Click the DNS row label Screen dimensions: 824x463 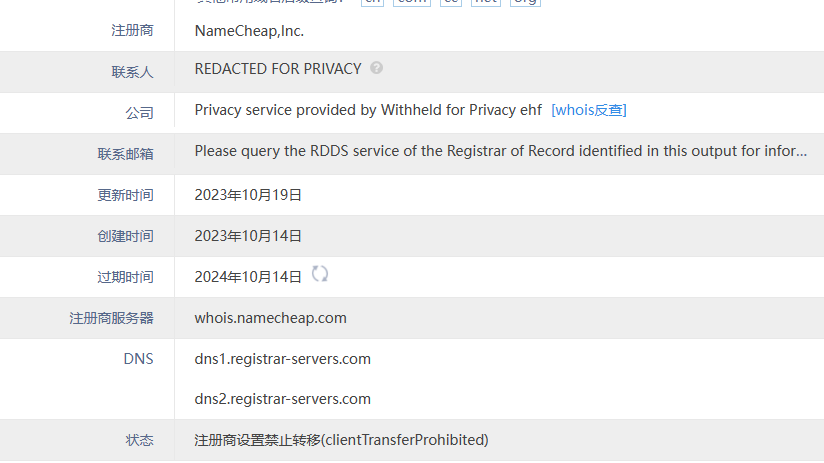point(138,358)
